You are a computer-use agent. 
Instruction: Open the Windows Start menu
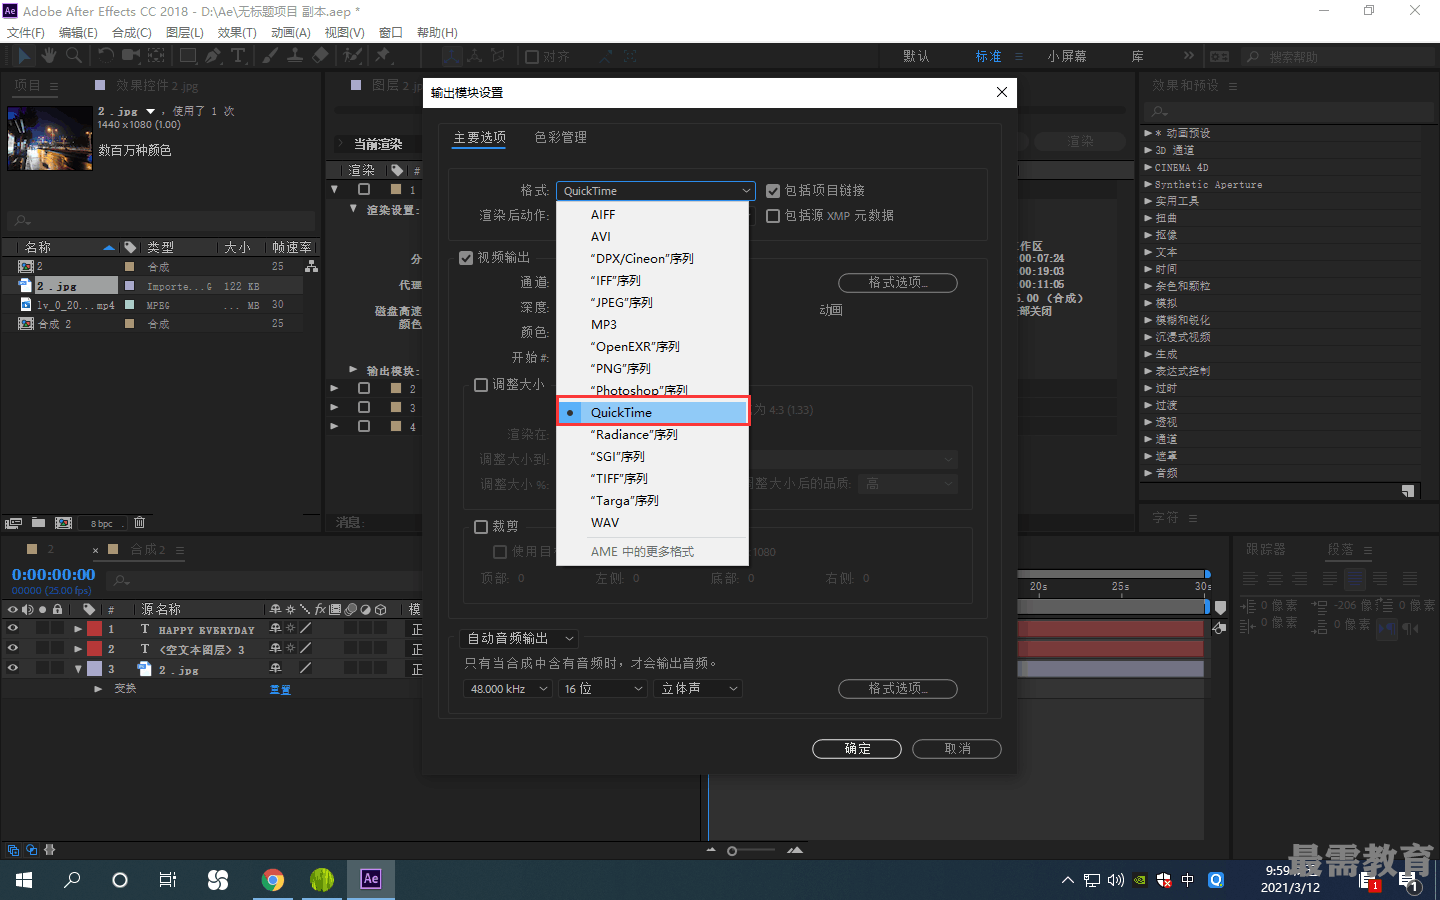pyautogui.click(x=24, y=880)
